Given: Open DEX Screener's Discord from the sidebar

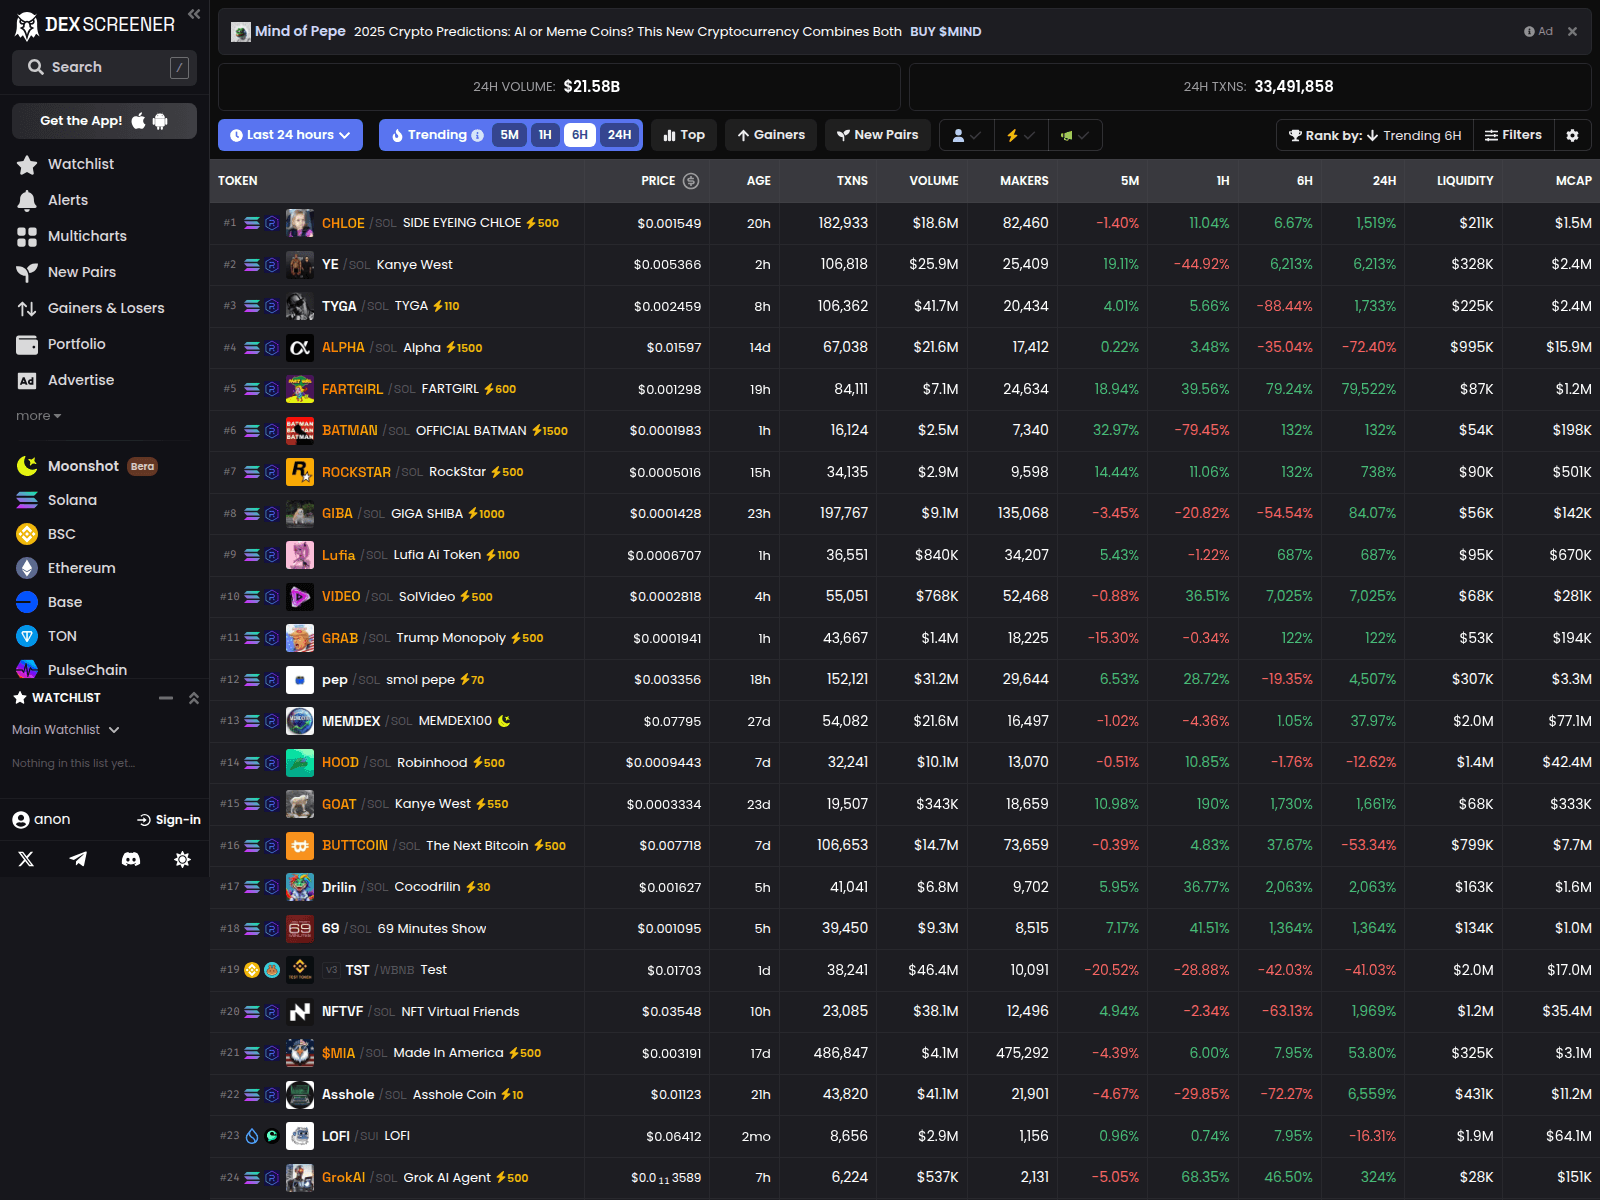Looking at the screenshot, I should 131,858.
